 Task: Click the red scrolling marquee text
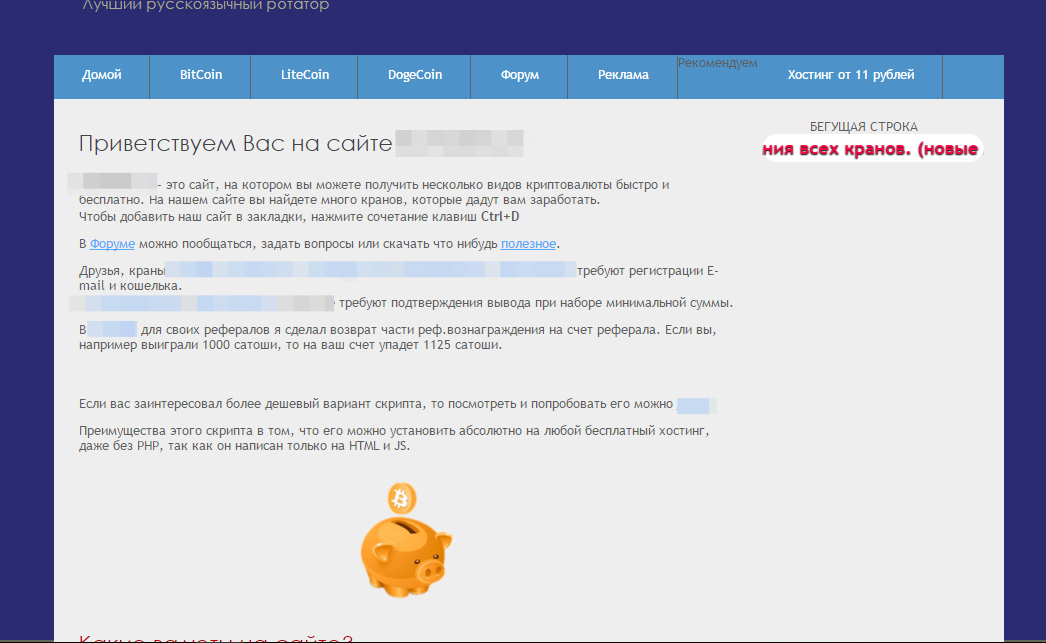tap(873, 149)
